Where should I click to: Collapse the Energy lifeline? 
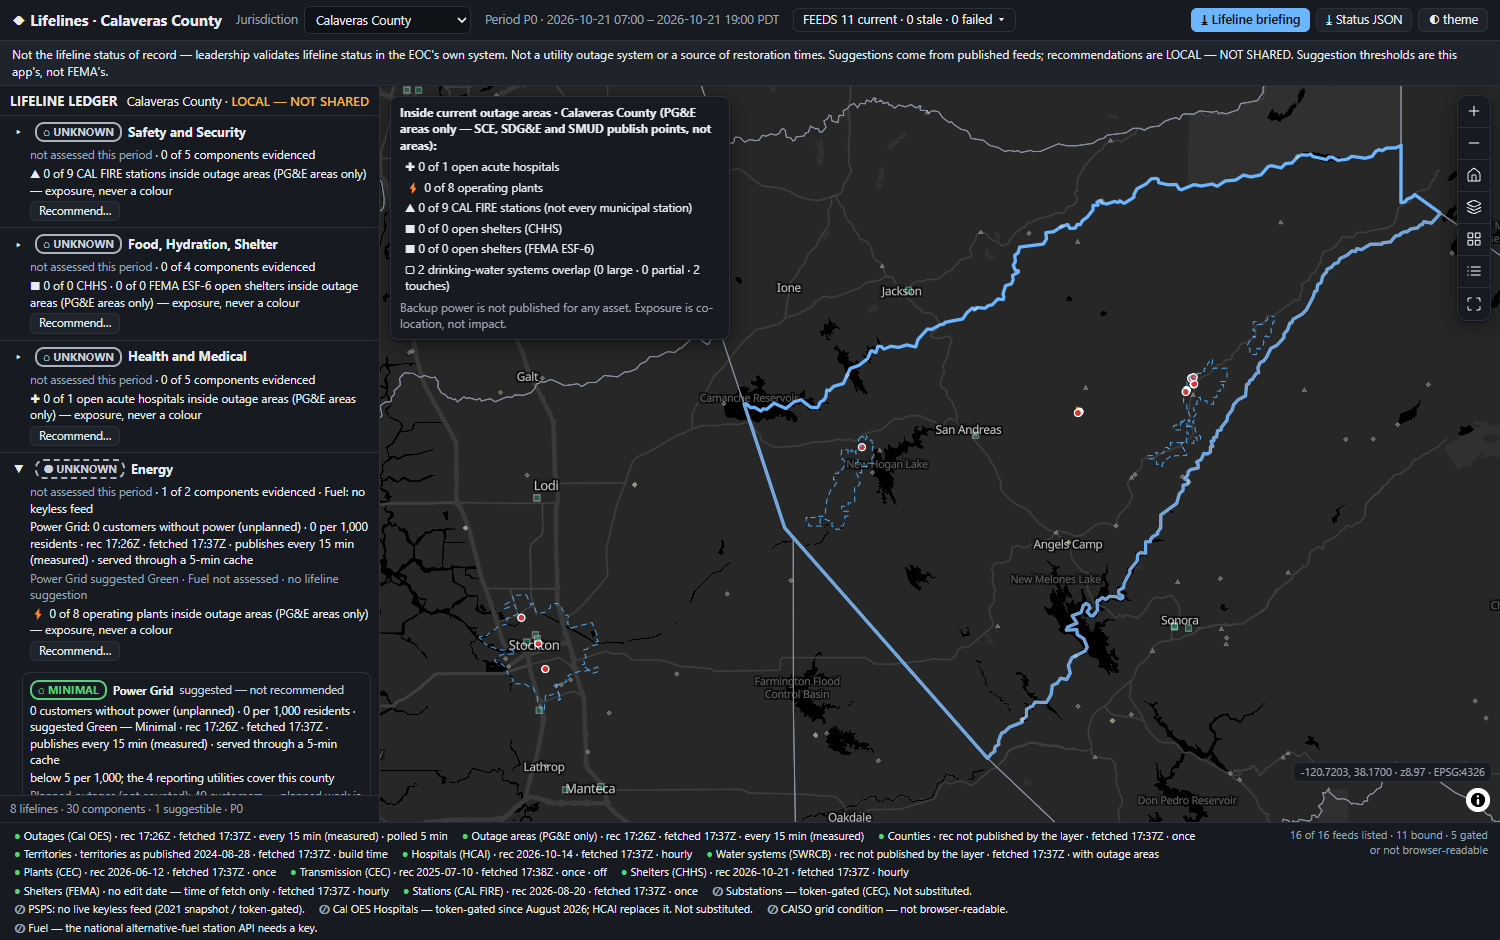tap(18, 469)
